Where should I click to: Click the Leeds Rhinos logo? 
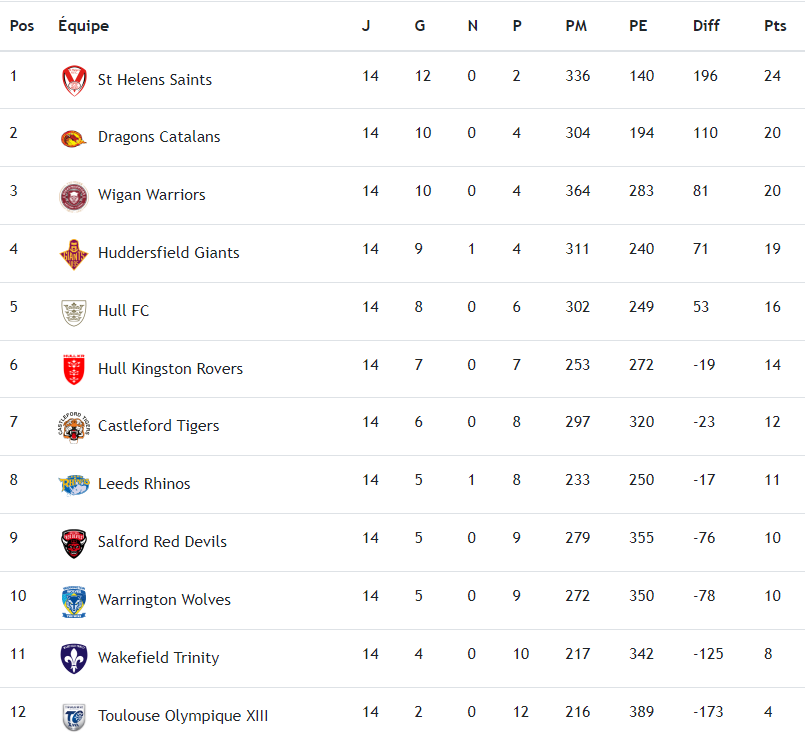(x=73, y=485)
